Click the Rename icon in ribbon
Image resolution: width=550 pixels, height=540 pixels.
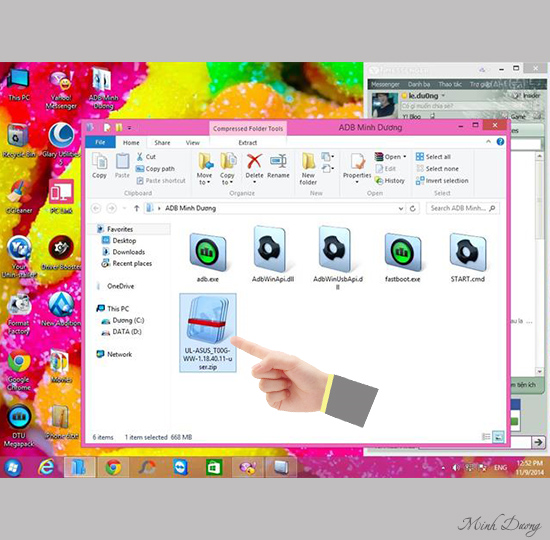pyautogui.click(x=278, y=166)
